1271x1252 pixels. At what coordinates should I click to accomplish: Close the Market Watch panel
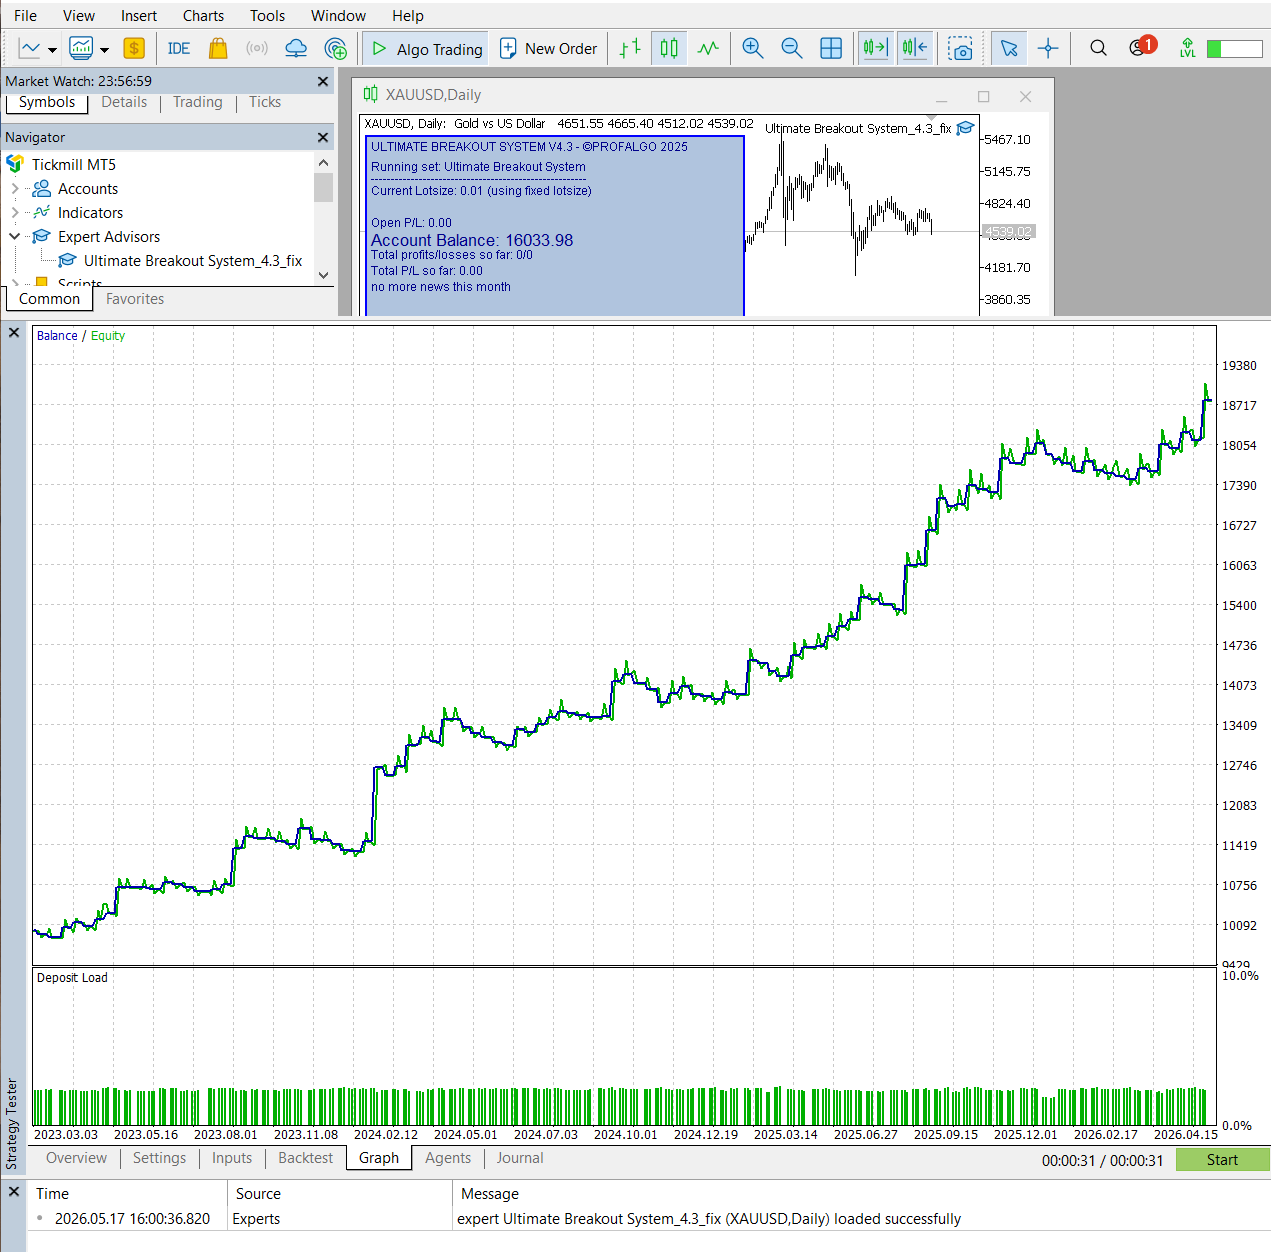point(323,81)
